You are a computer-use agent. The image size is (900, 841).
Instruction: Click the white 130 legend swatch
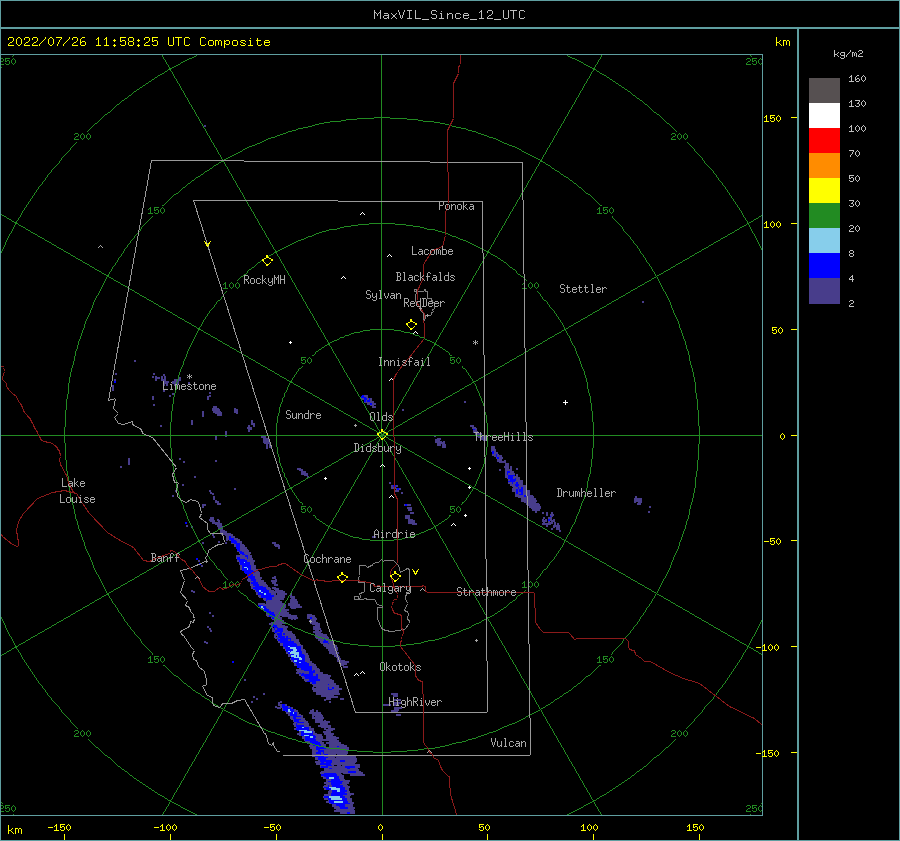pyautogui.click(x=824, y=115)
